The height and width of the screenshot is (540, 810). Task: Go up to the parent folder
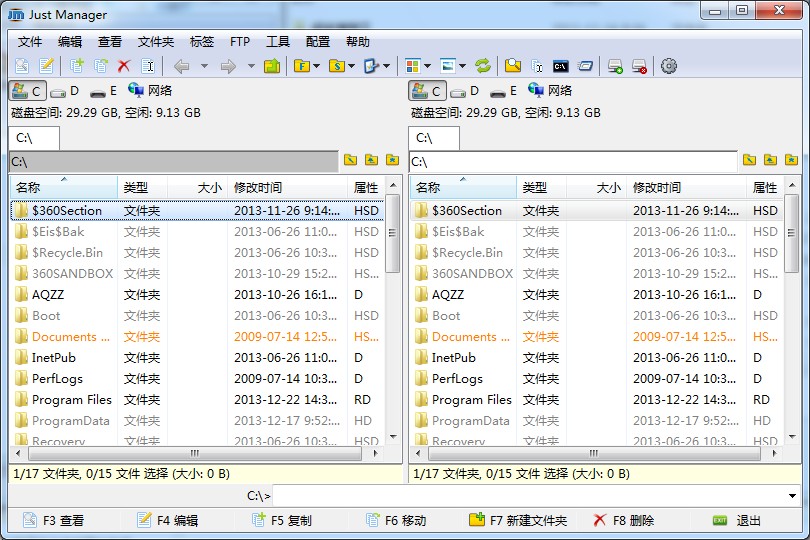(x=272, y=66)
